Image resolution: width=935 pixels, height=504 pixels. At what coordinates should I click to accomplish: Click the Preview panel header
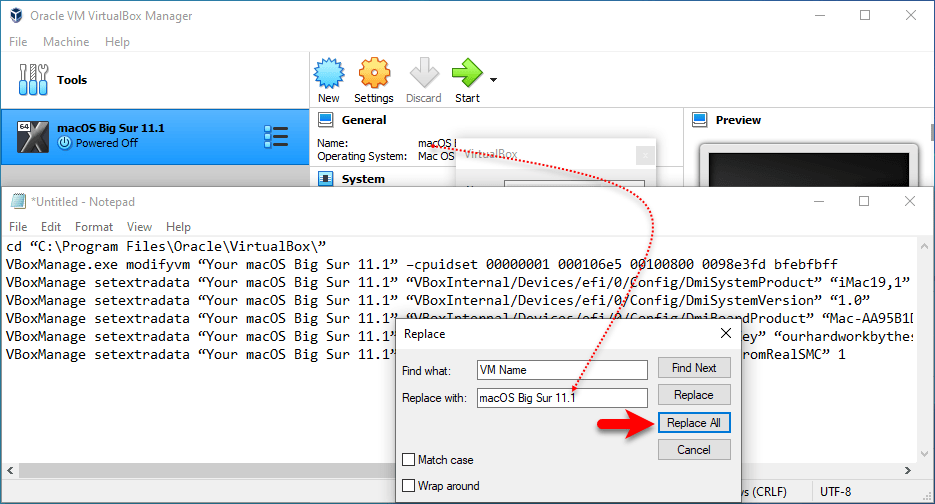[x=738, y=120]
